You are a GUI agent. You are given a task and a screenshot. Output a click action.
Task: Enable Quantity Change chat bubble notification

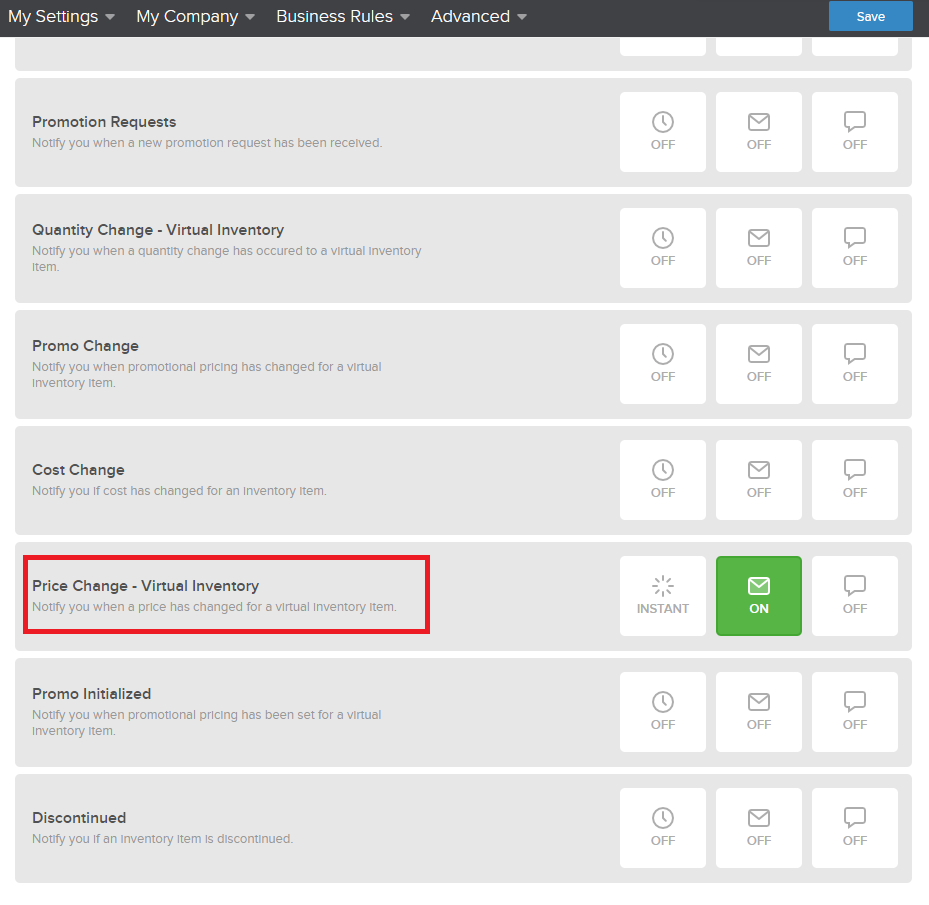(854, 248)
